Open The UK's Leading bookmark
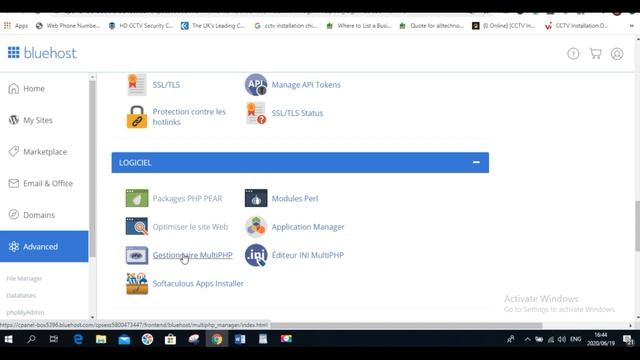This screenshot has width=640, height=360. click(x=213, y=25)
